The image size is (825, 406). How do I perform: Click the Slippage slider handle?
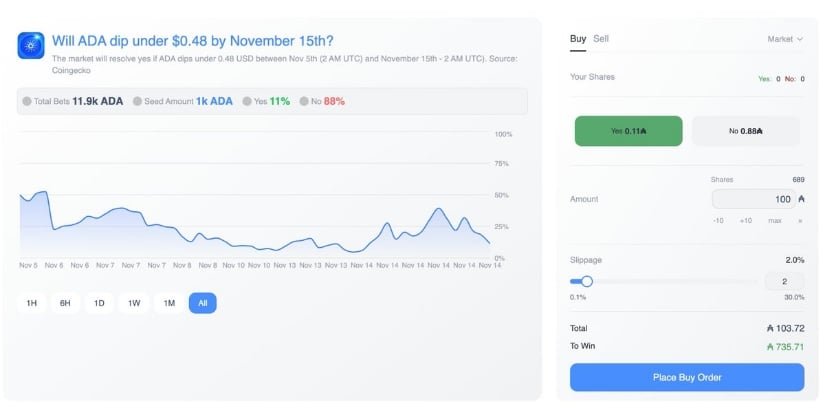[587, 281]
